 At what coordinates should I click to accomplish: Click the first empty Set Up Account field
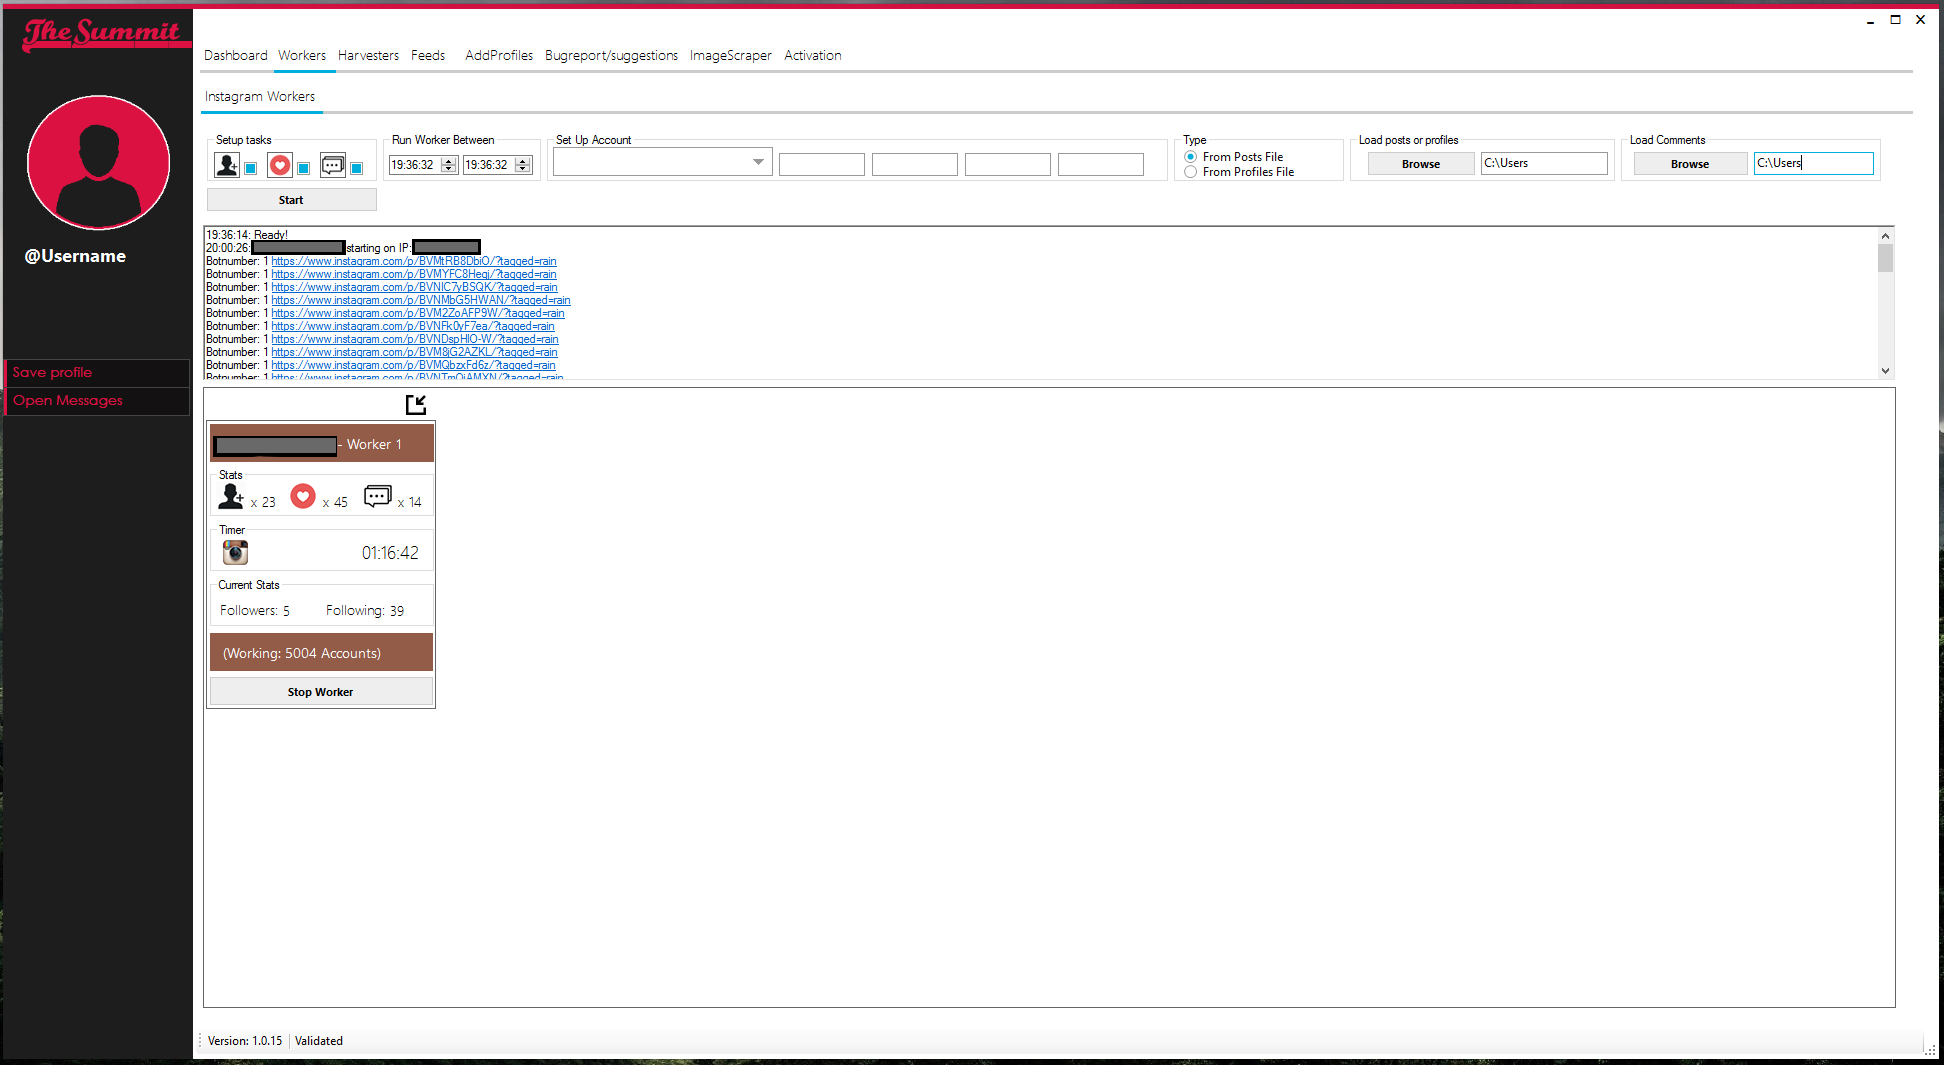pos(821,164)
